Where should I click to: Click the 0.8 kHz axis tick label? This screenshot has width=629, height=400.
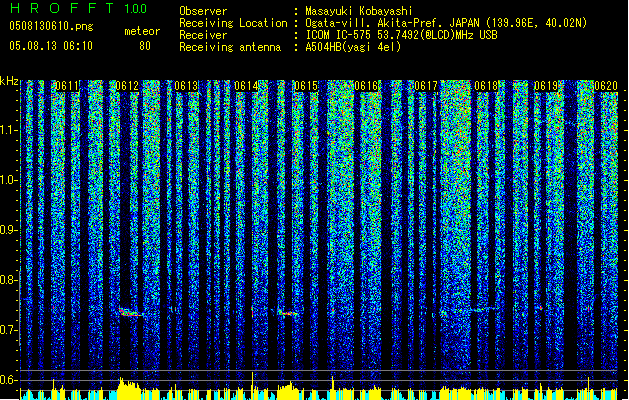pos(9,280)
